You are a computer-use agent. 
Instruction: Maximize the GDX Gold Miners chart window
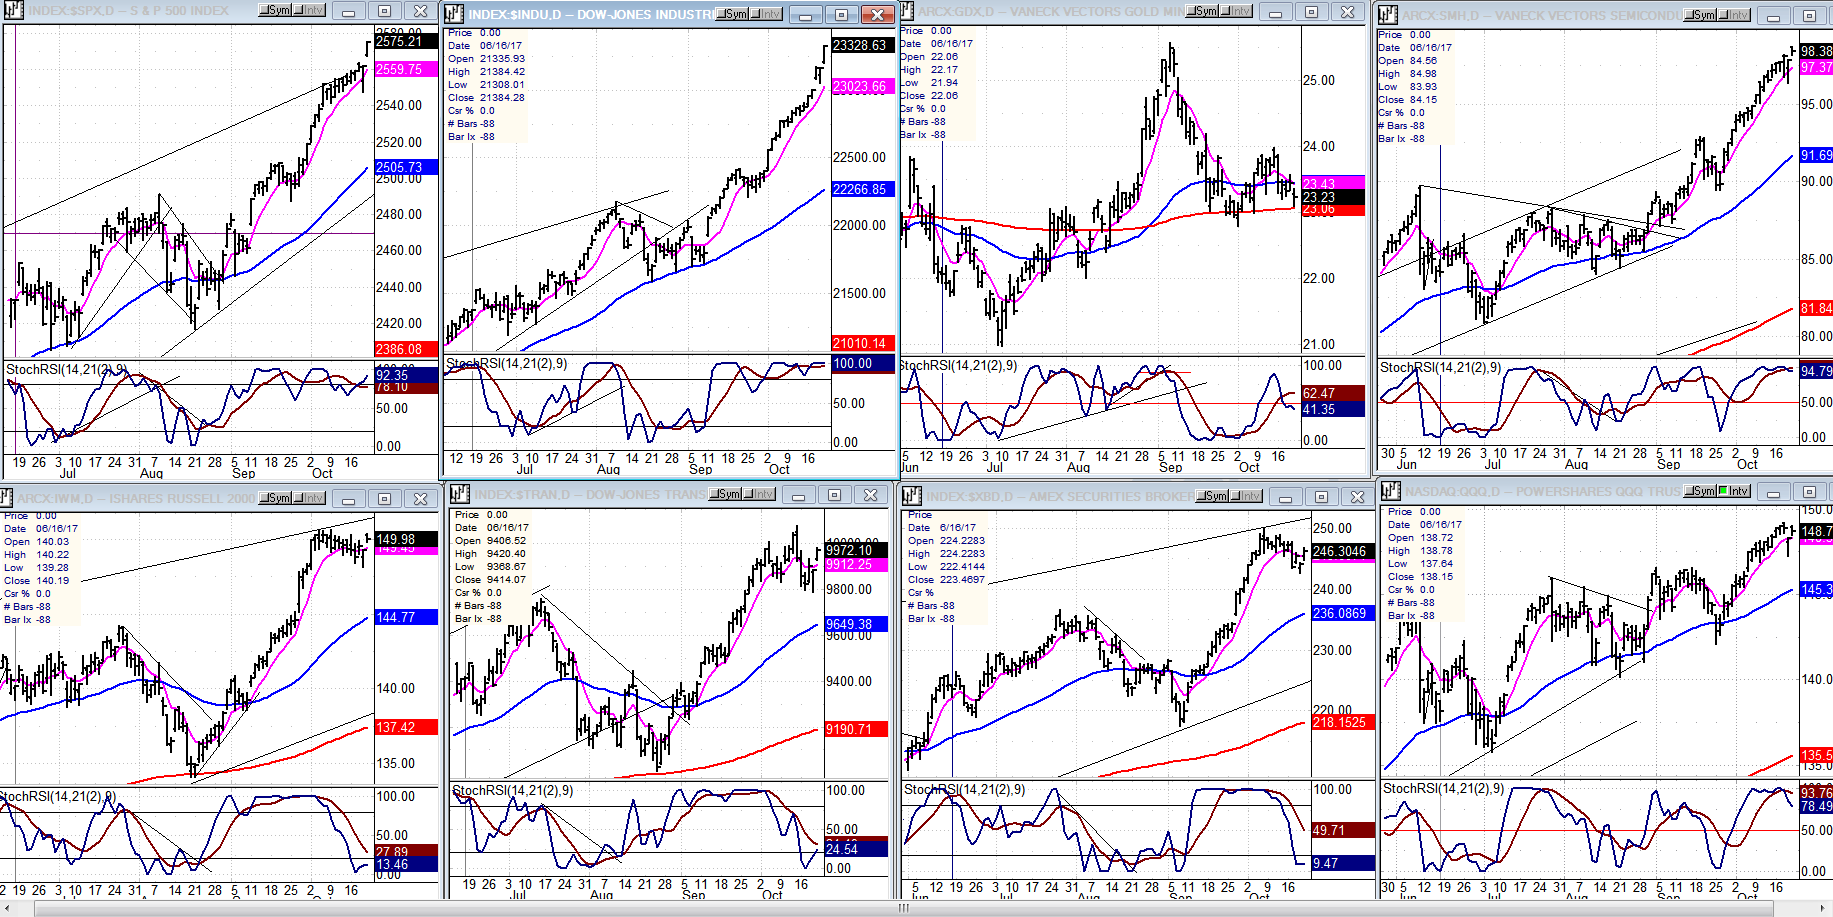point(1312,12)
